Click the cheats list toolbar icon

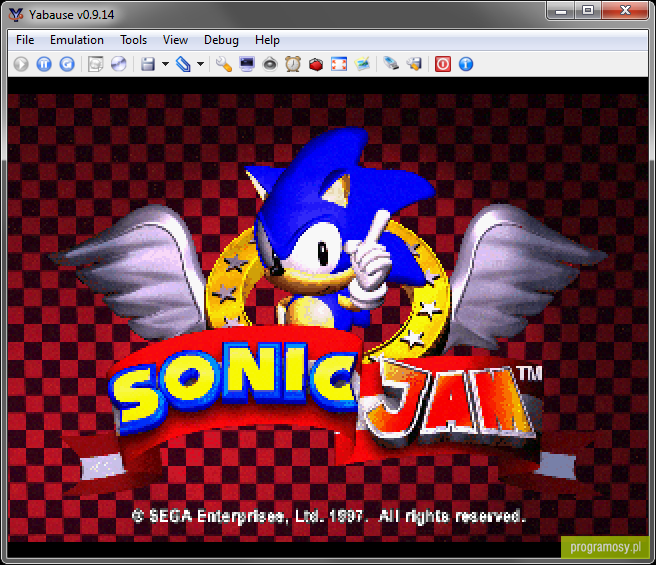point(414,64)
